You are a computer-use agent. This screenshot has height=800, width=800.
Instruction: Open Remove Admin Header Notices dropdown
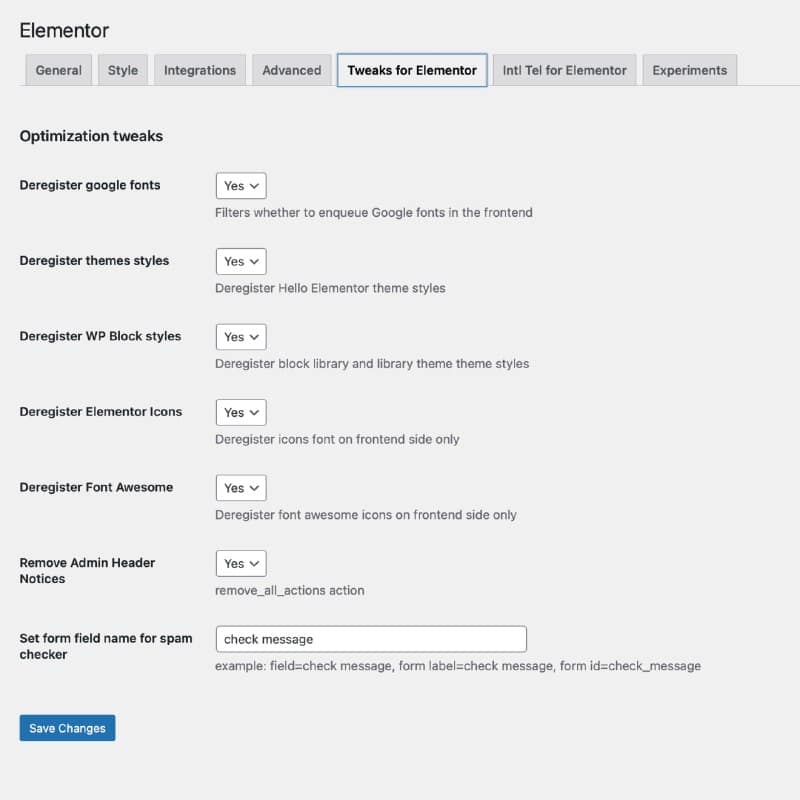point(241,563)
